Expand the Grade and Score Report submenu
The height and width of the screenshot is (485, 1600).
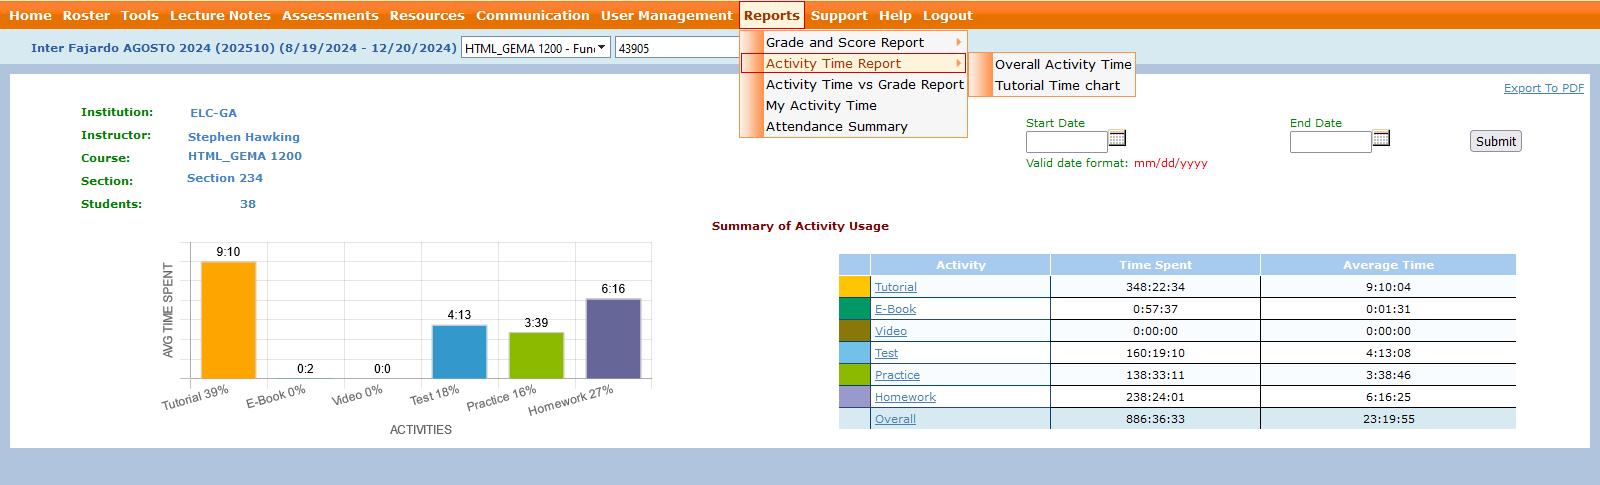point(852,42)
